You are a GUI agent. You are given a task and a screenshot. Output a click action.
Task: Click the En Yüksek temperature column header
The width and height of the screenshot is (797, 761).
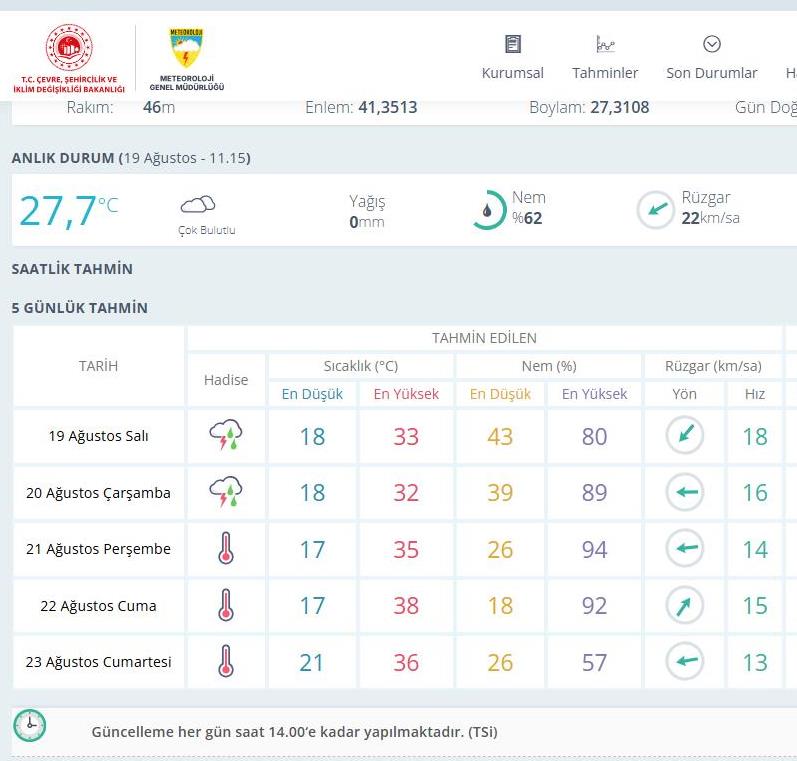tap(406, 394)
